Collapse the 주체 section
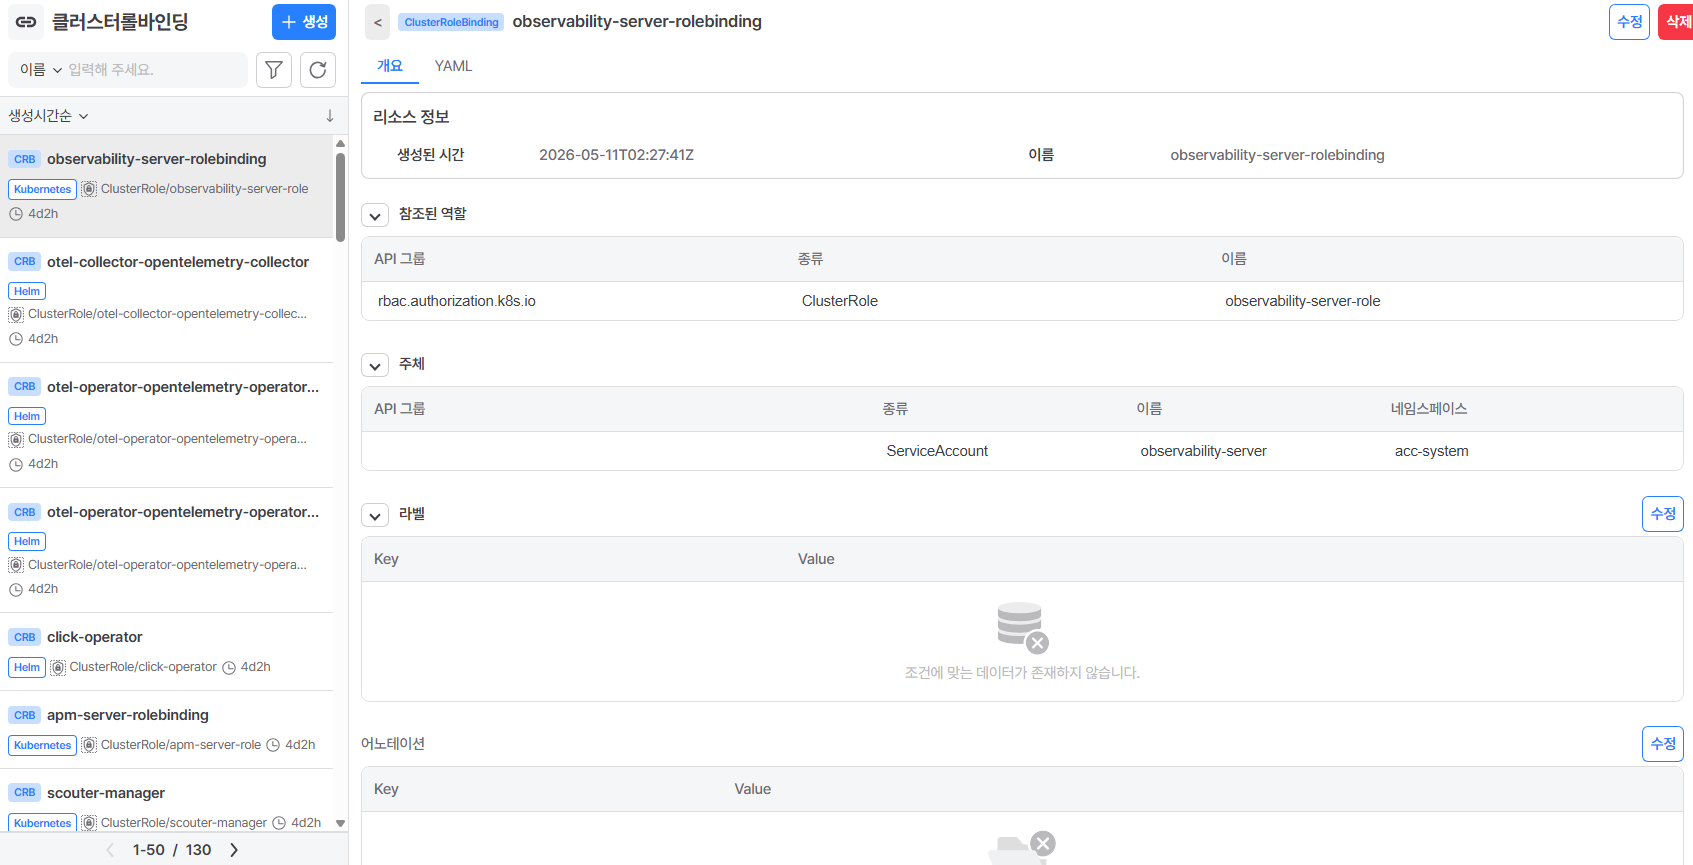 pyautogui.click(x=375, y=365)
